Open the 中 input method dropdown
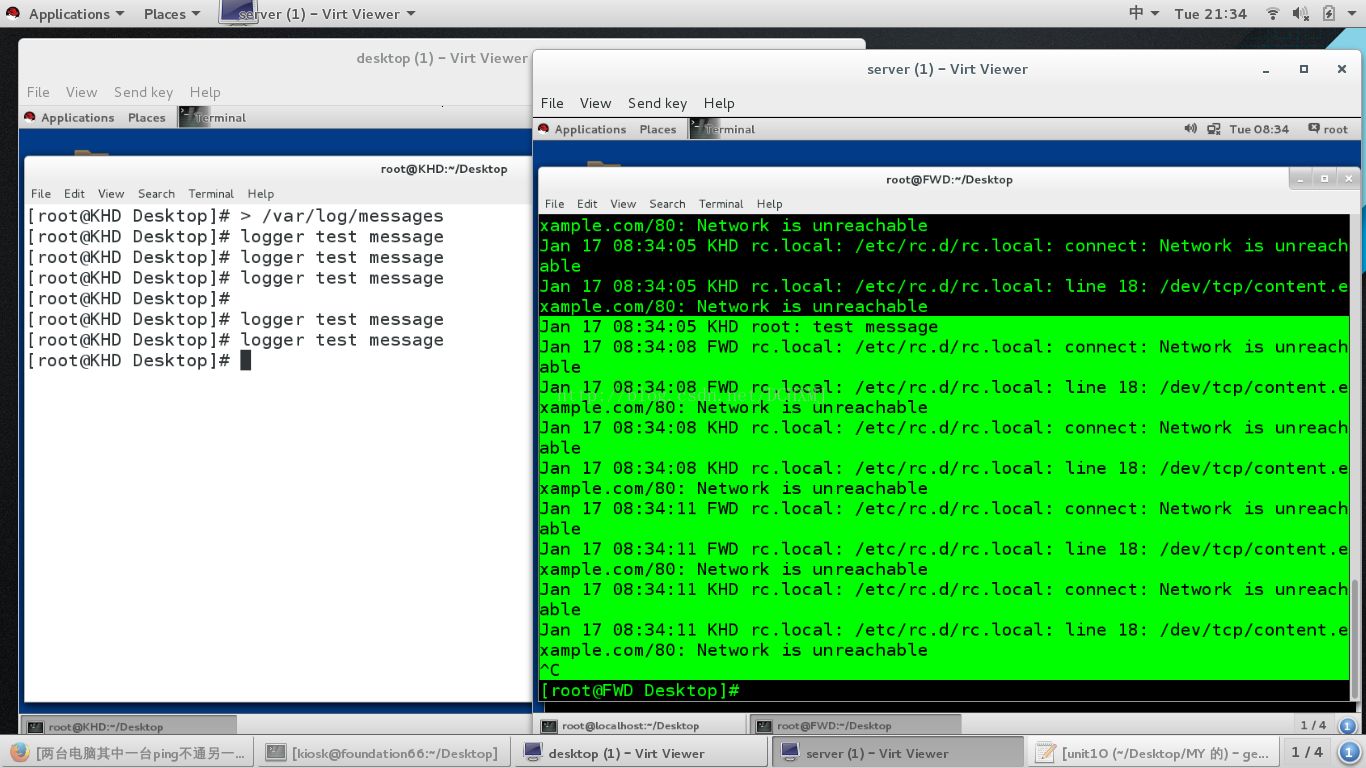1366x768 pixels. 1144,14
